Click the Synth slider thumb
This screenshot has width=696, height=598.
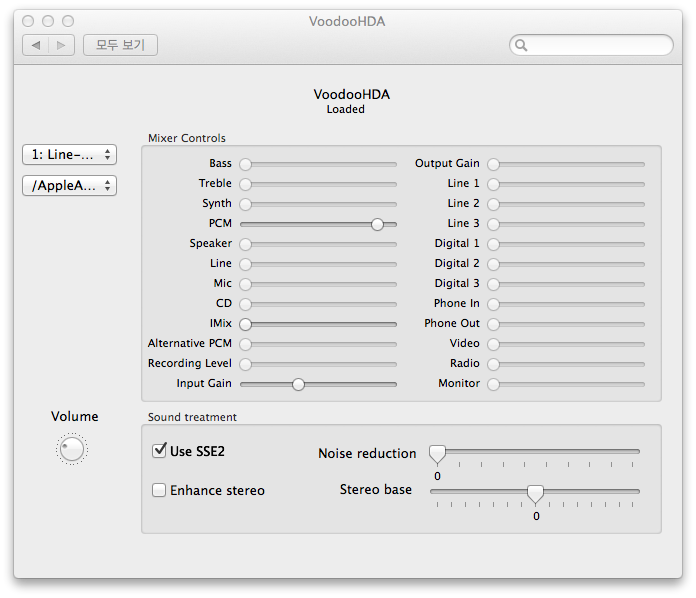[x=245, y=204]
